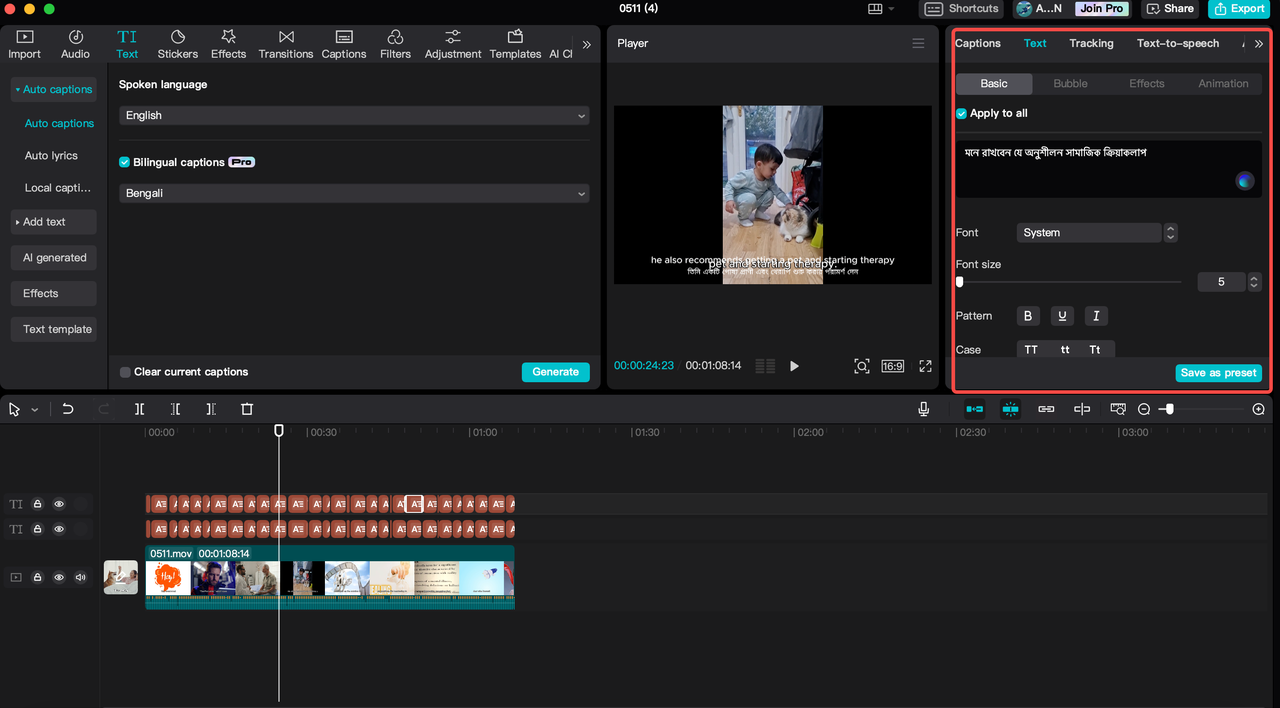Lock the top caption track

click(x=37, y=504)
